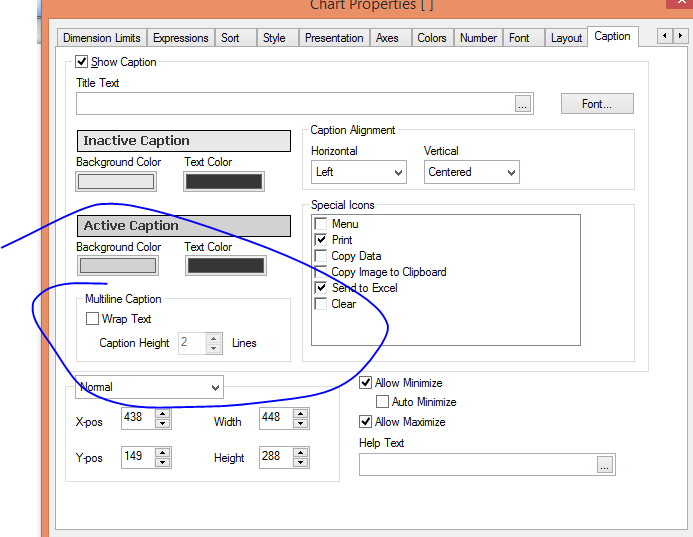This screenshot has height=537, width=693.
Task: Click into the Title Text field
Action: pos(295,103)
